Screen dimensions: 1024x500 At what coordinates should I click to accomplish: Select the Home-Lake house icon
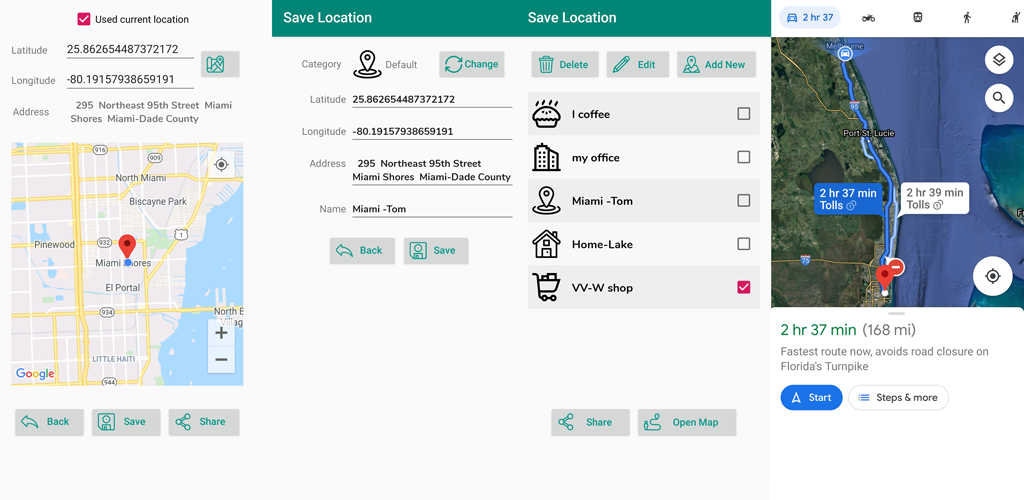point(546,244)
